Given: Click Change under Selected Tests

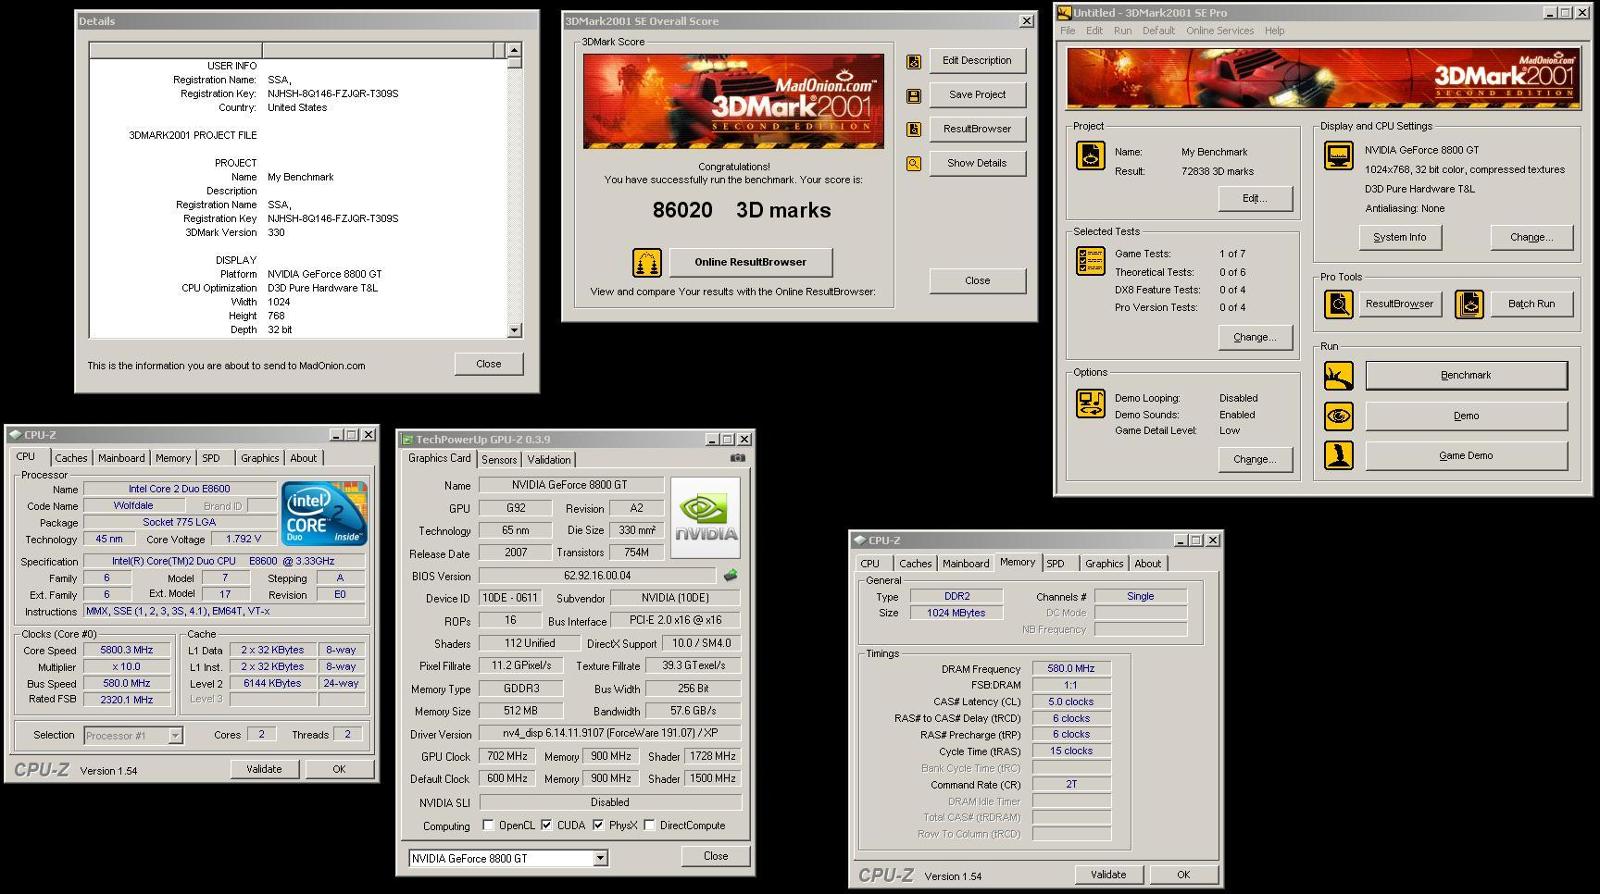Looking at the screenshot, I should click(1255, 337).
